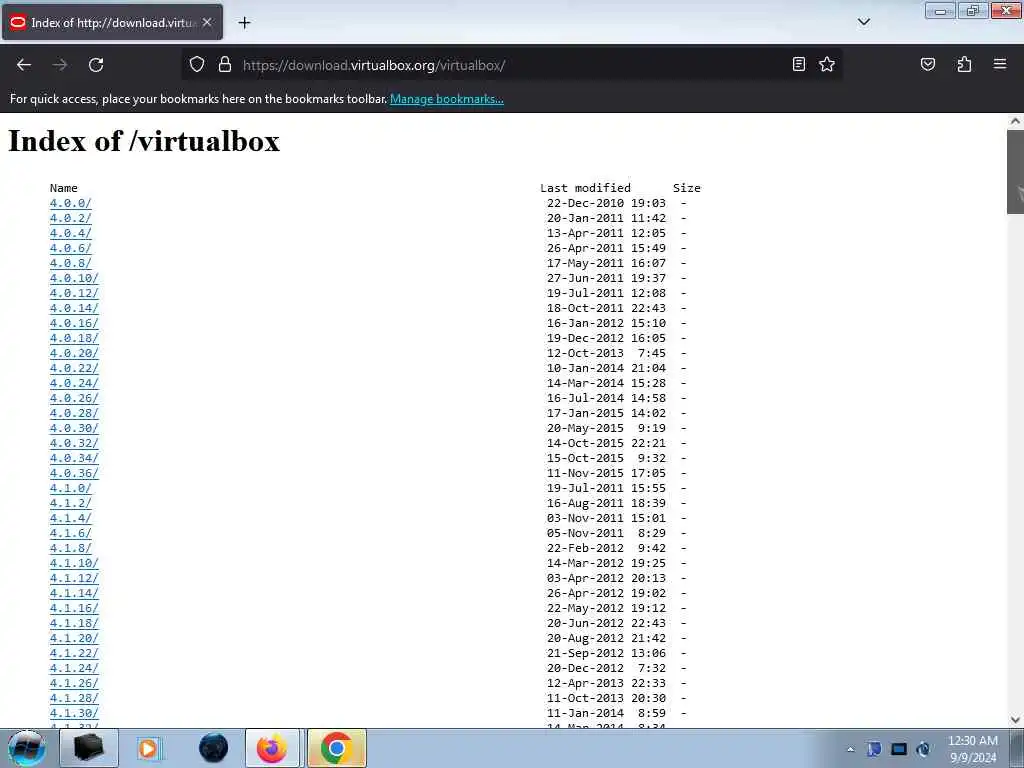
Task: Open the 4.0.22/ directory link
Action: pos(74,368)
